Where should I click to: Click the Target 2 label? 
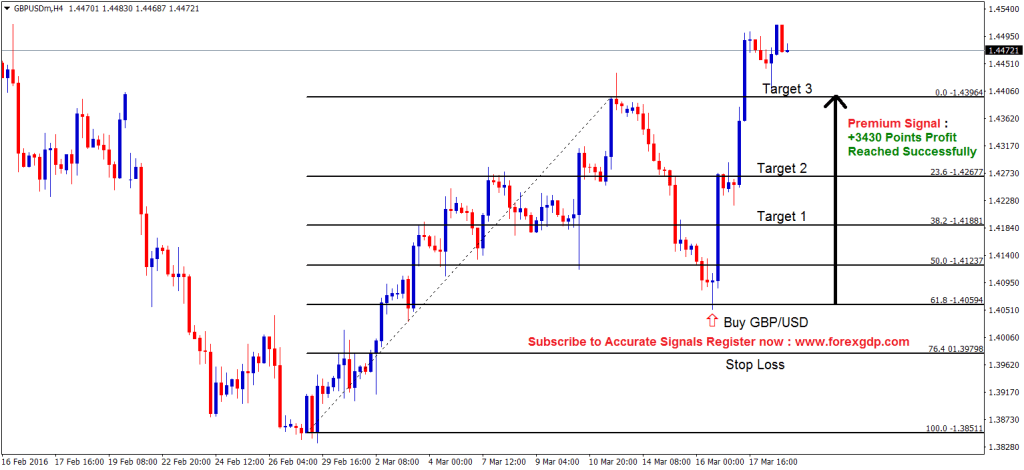pyautogui.click(x=782, y=168)
